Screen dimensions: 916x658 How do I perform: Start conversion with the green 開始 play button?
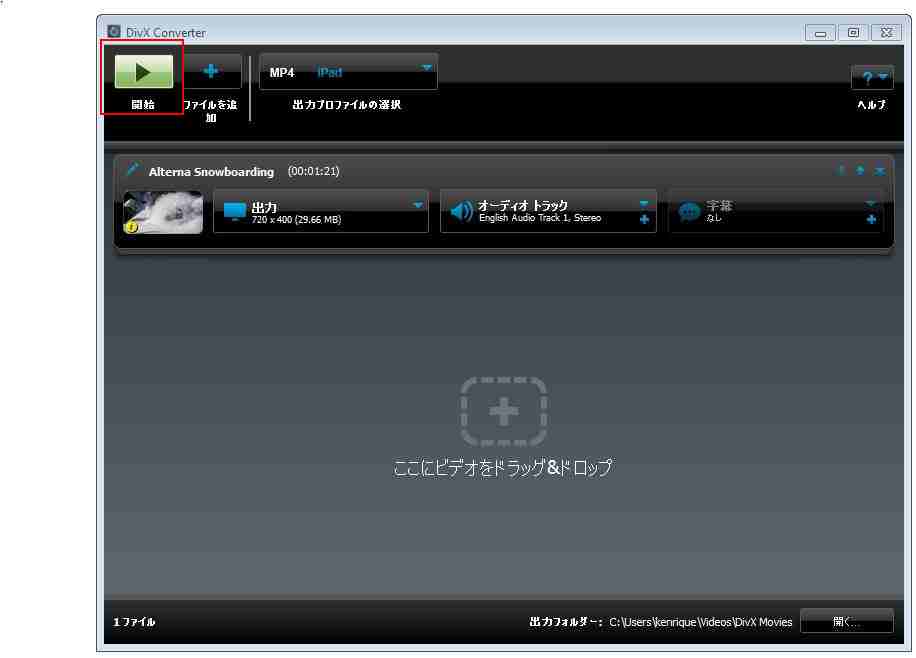(x=144, y=71)
